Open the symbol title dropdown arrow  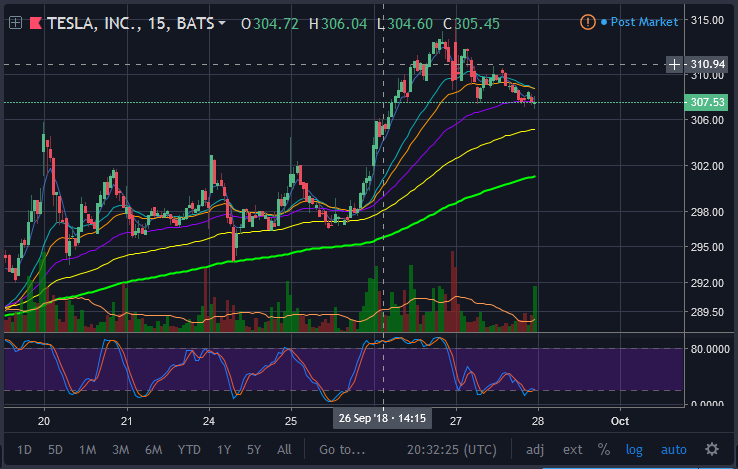tap(222, 23)
